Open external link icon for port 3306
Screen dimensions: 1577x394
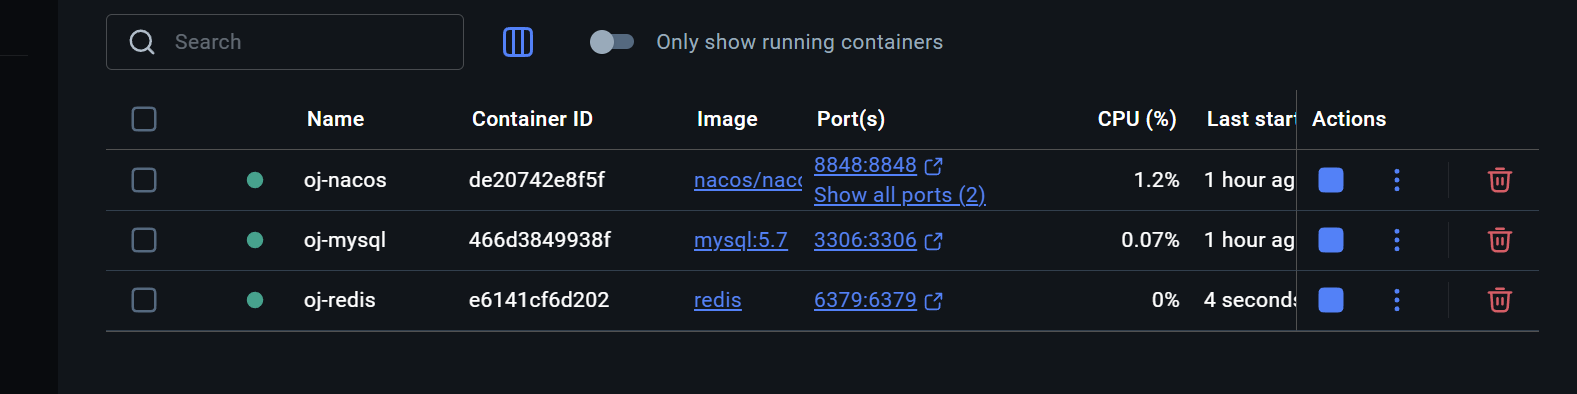[933, 241]
